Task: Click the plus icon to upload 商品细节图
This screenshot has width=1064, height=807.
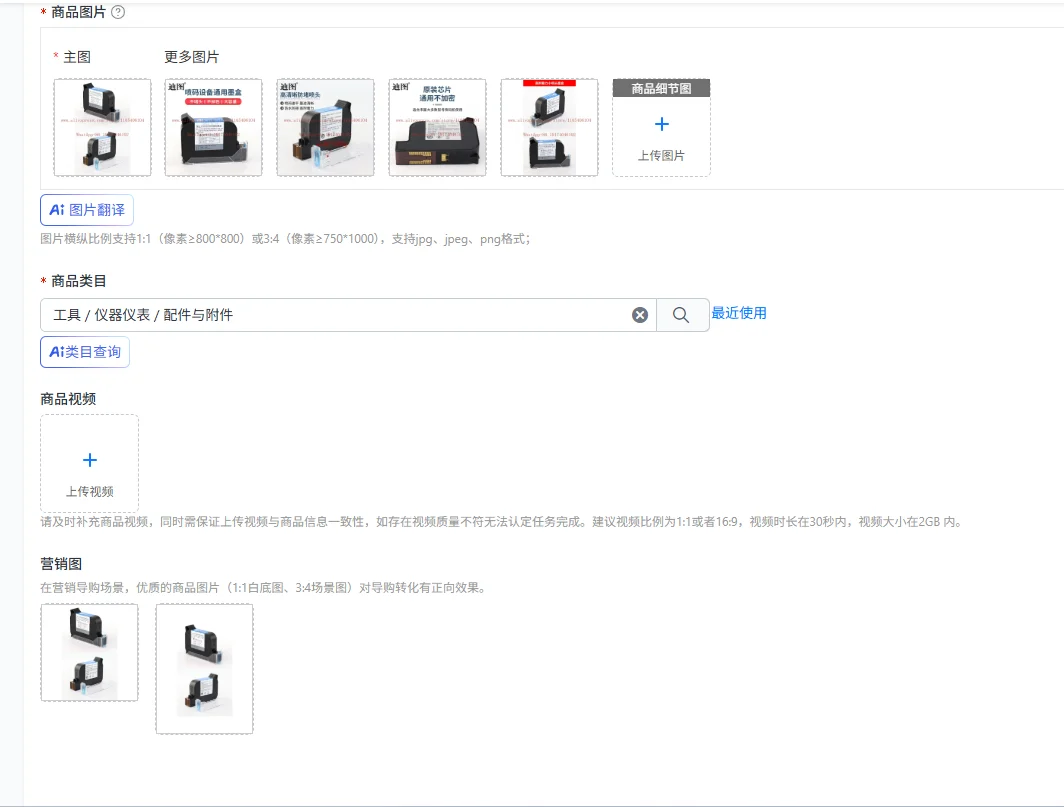Action: click(662, 124)
